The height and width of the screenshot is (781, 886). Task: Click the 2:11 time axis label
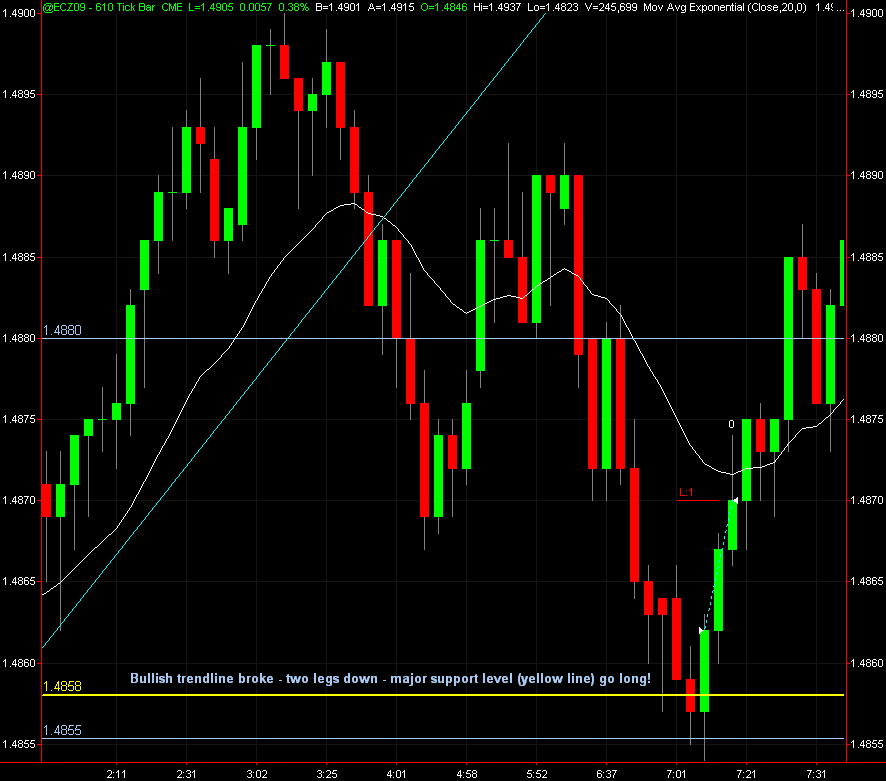click(x=116, y=774)
